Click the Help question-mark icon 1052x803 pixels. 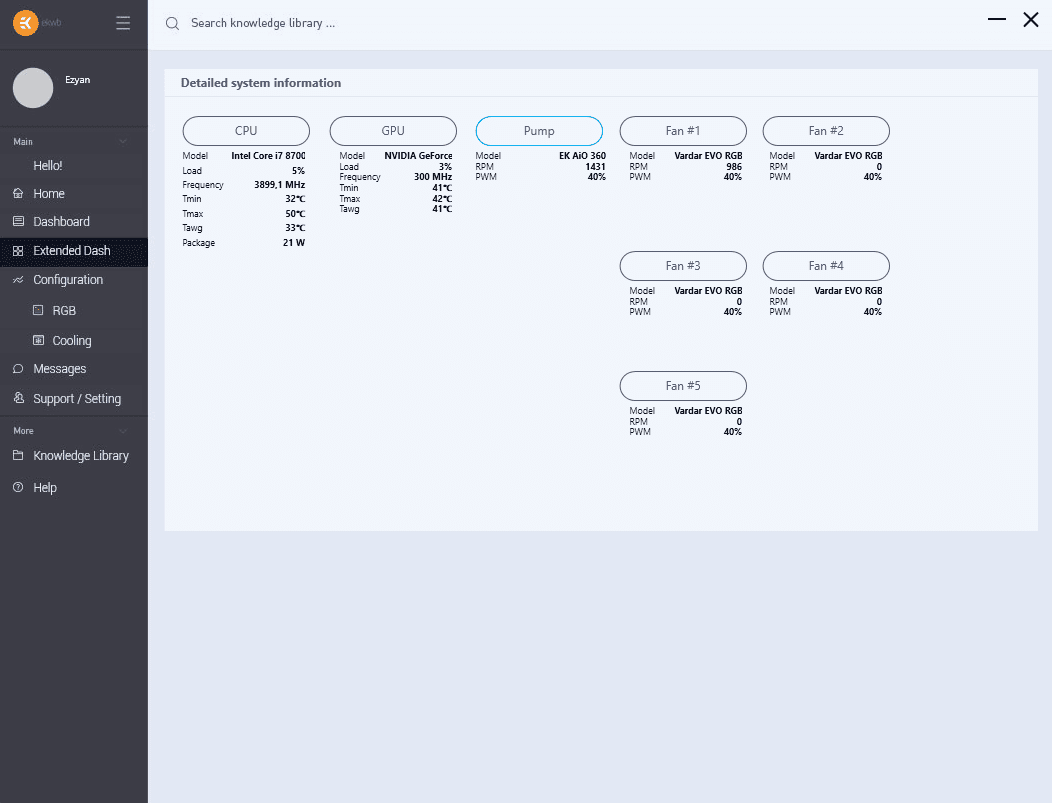click(x=18, y=487)
